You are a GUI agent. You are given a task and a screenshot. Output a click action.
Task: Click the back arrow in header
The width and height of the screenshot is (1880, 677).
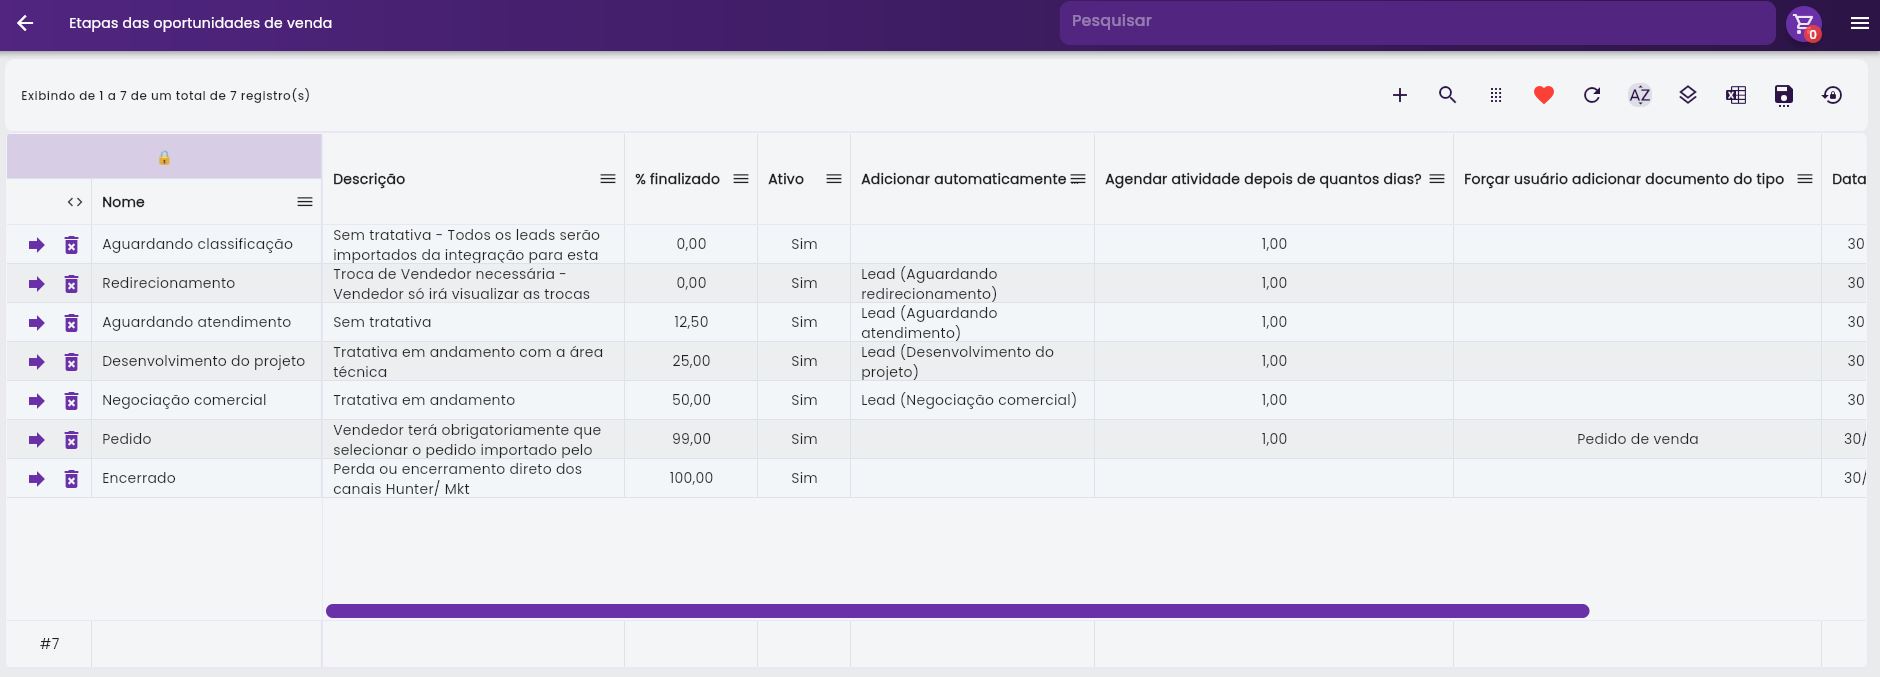pyautogui.click(x=25, y=23)
